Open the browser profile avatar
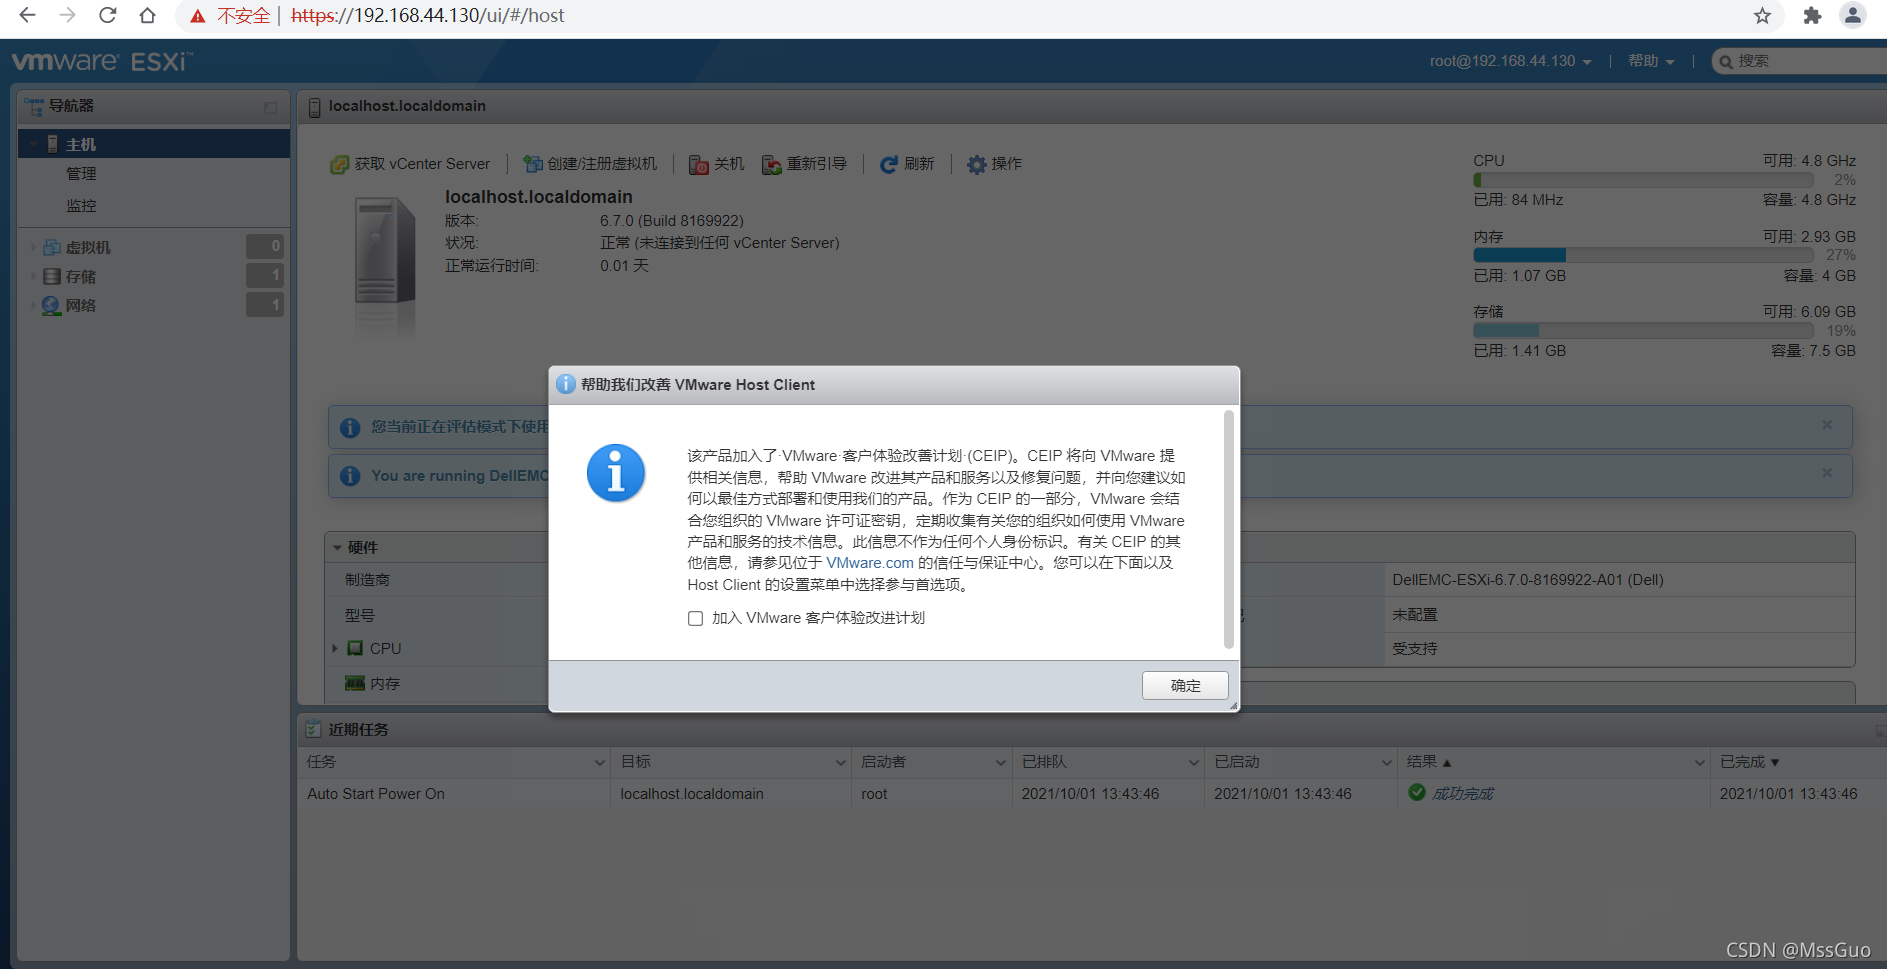The image size is (1887, 969). 1852,15
